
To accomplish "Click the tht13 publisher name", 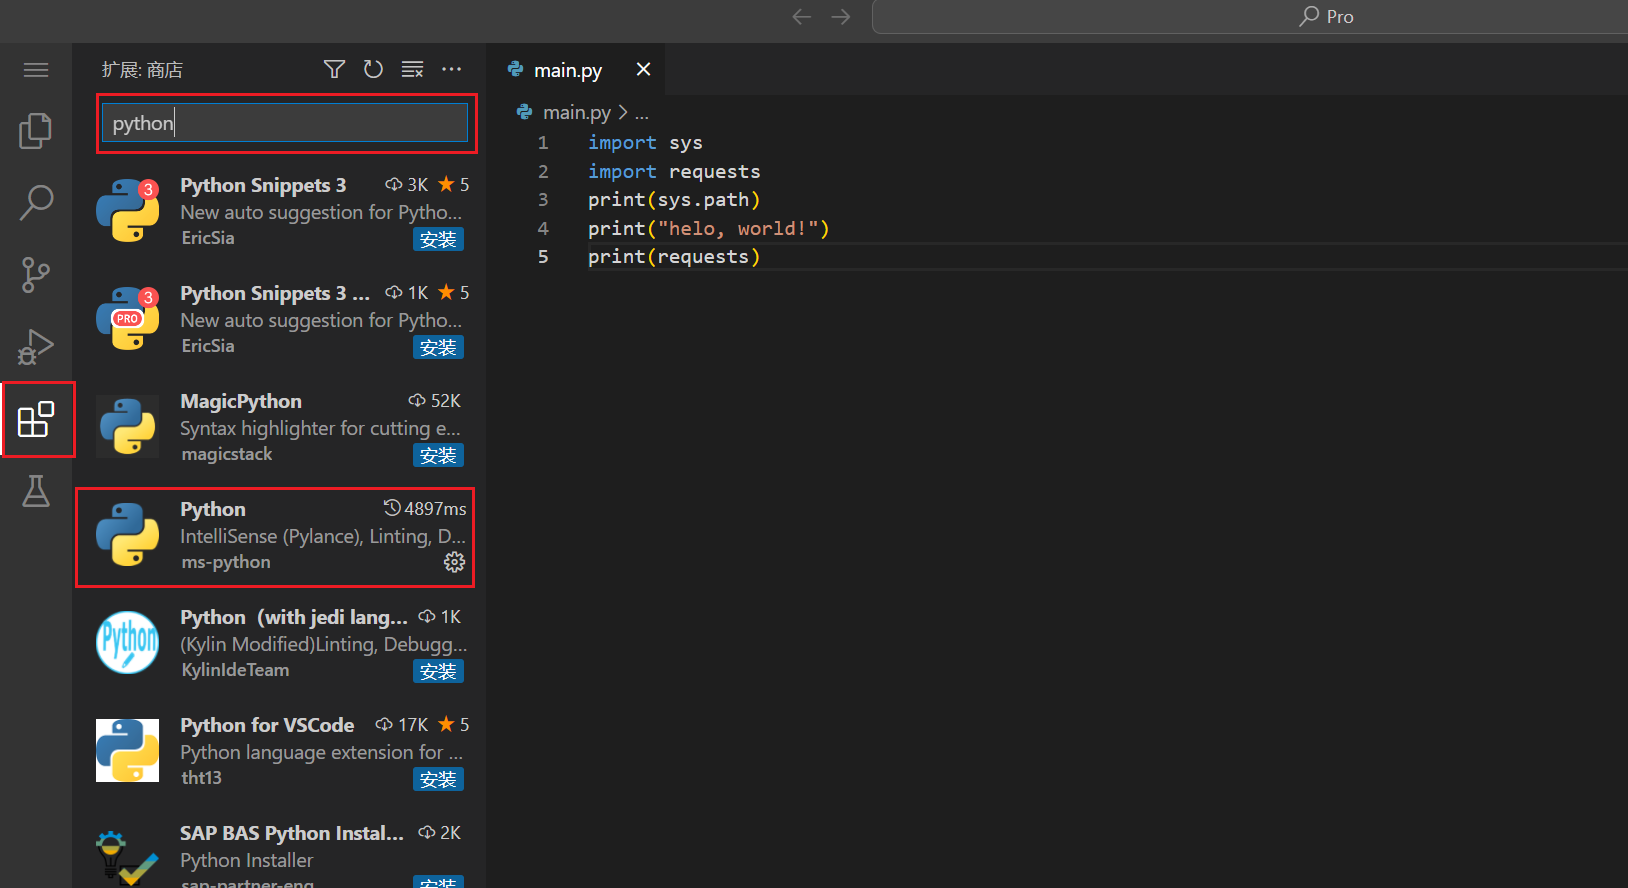I will [201, 778].
